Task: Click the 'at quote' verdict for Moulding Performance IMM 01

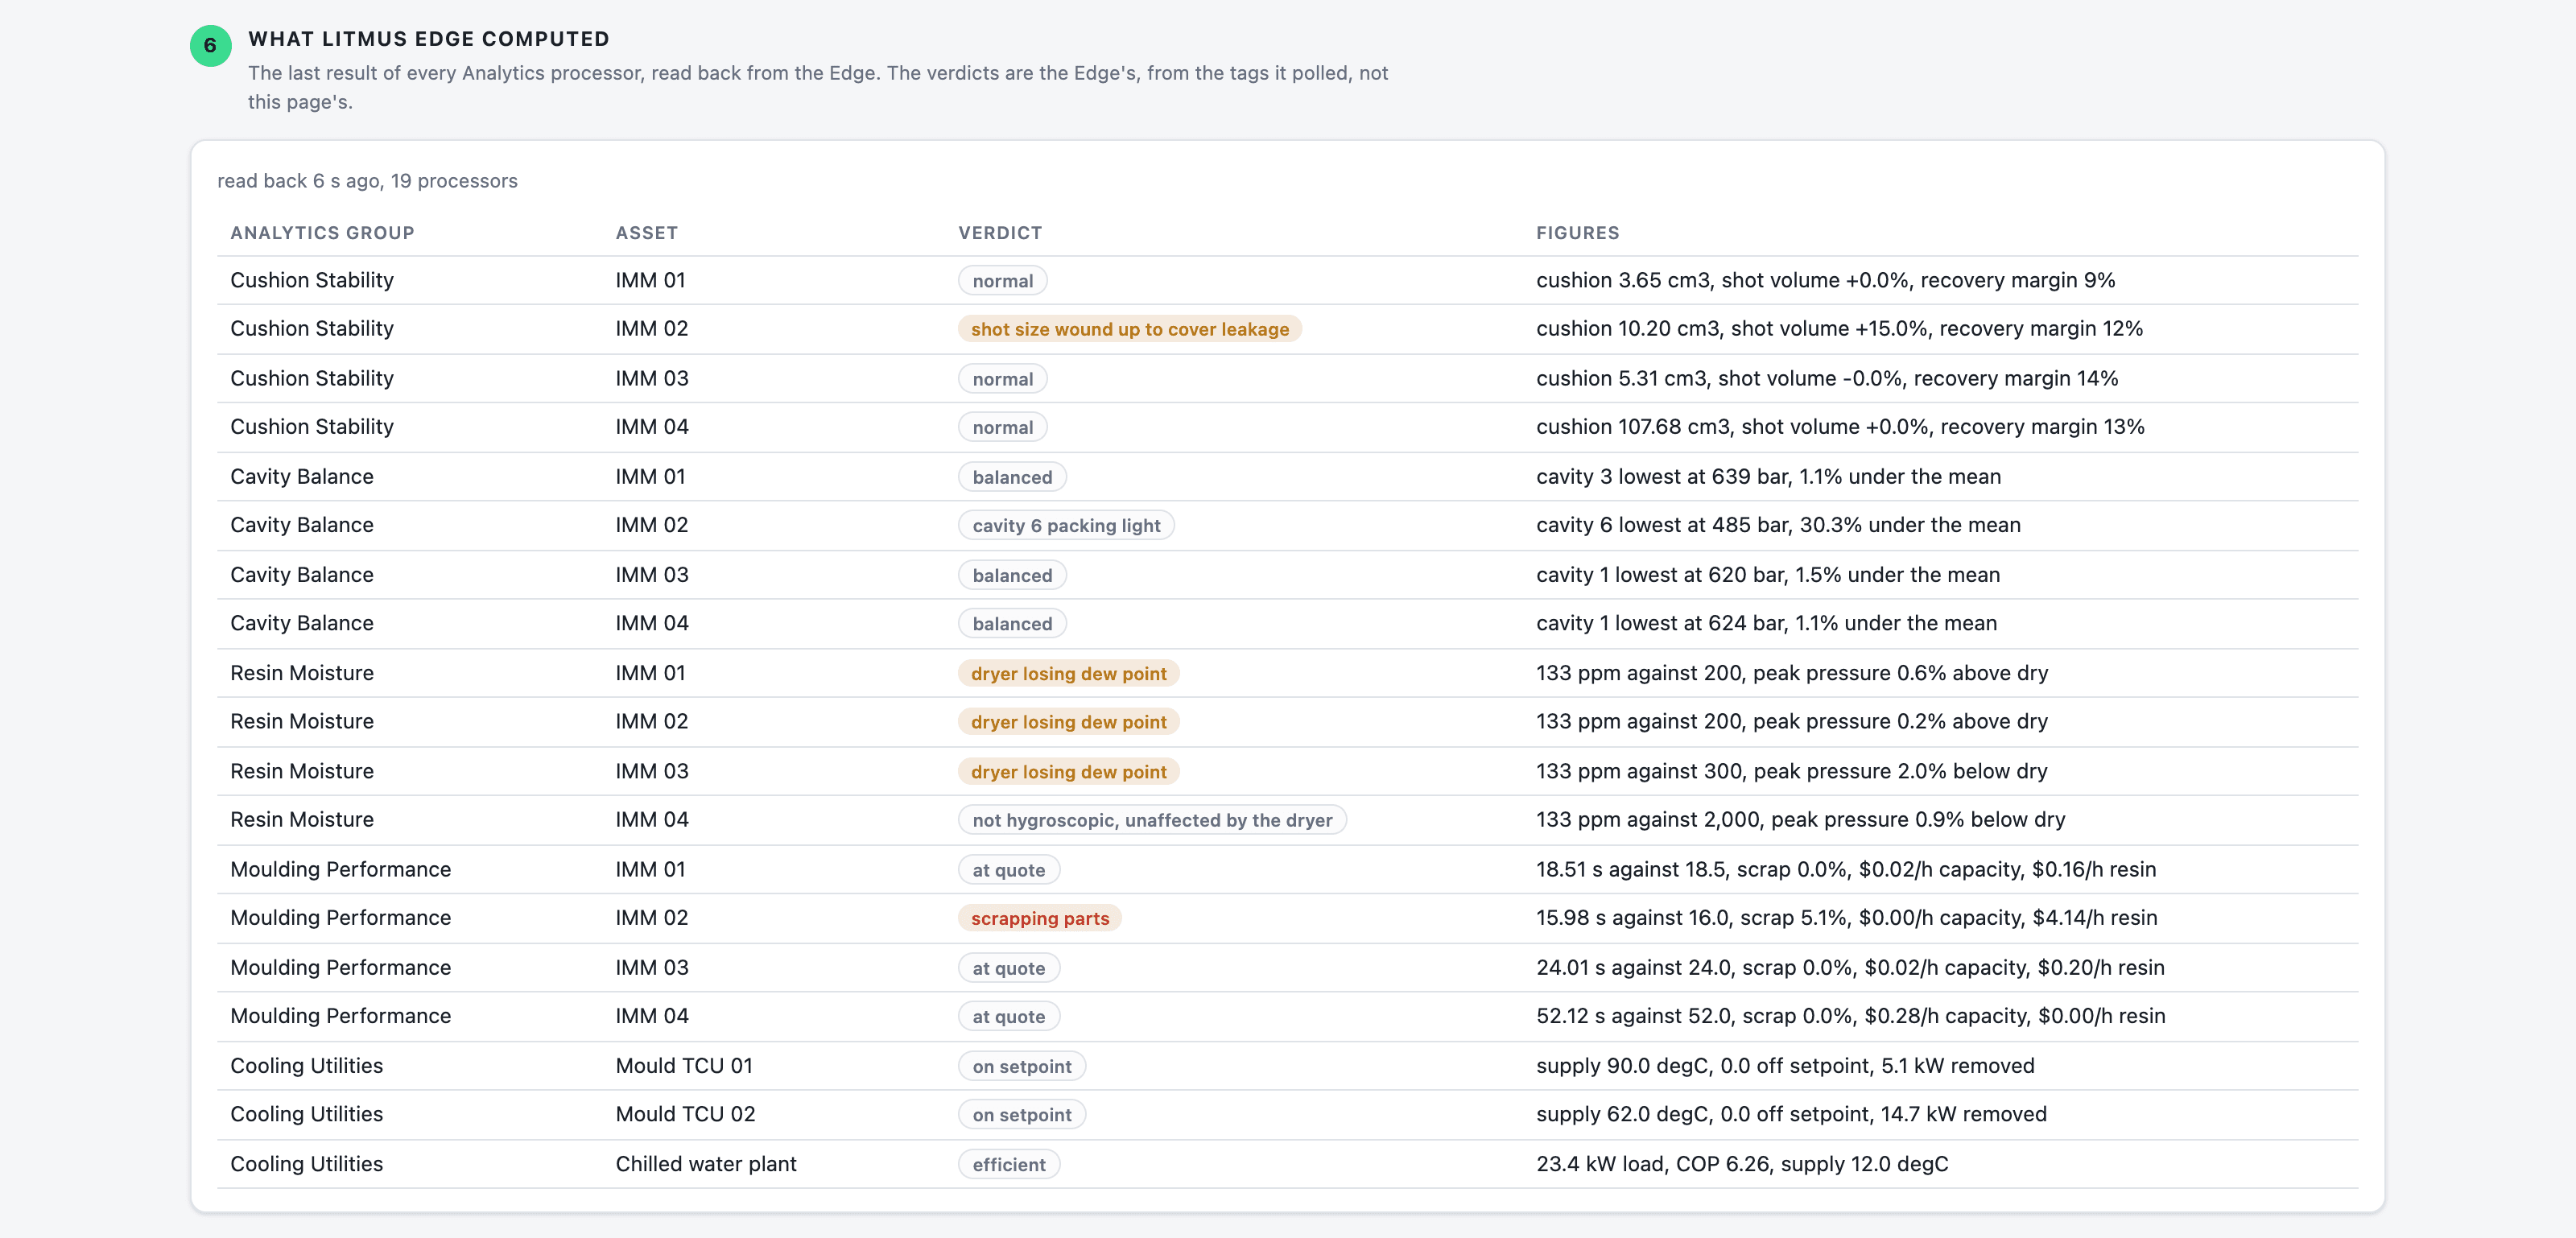Action: (x=1008, y=870)
